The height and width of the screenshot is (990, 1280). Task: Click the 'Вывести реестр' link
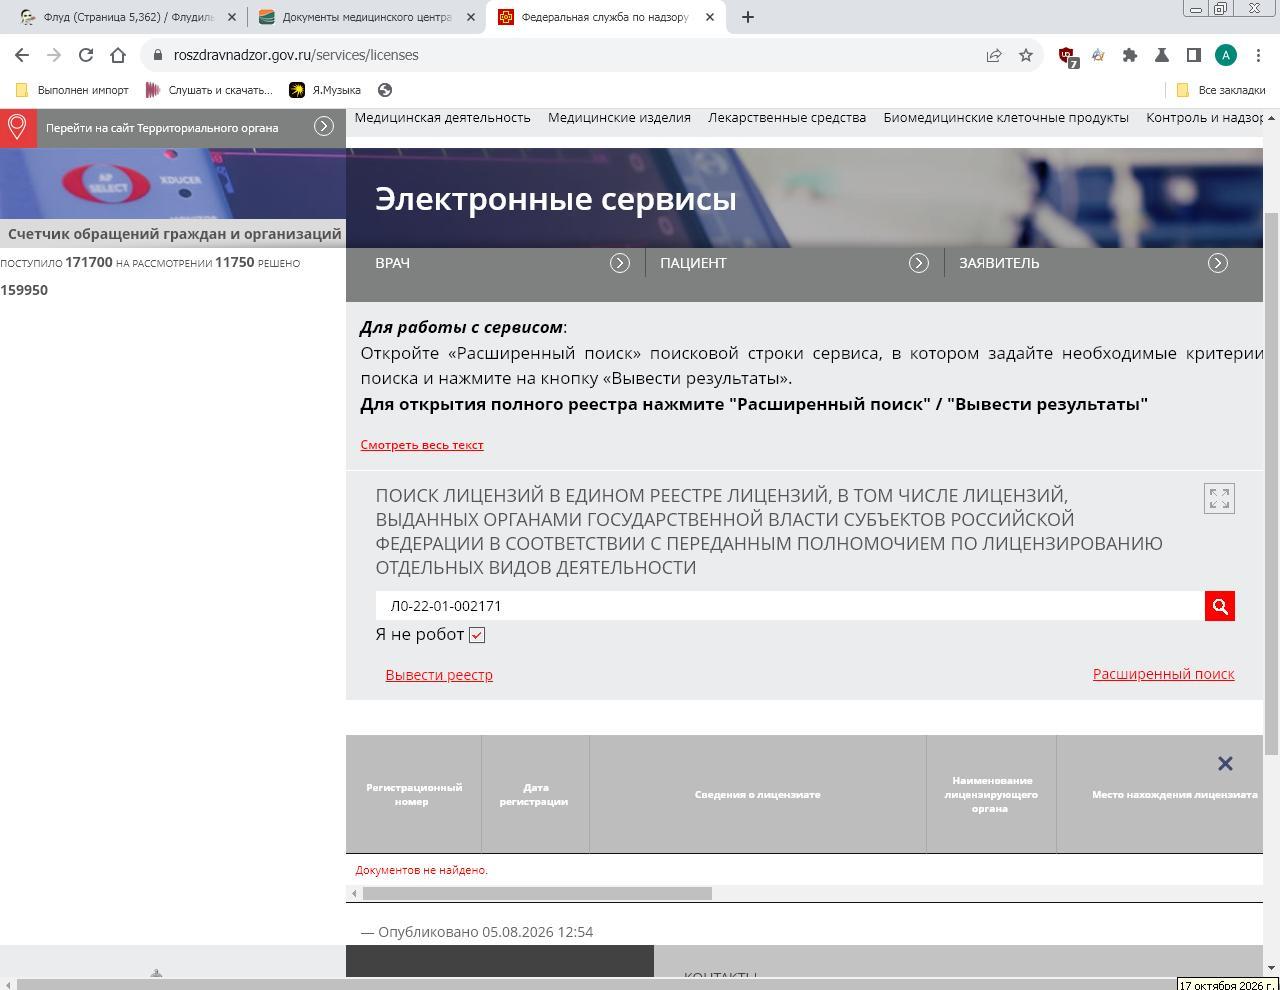pyautogui.click(x=439, y=675)
